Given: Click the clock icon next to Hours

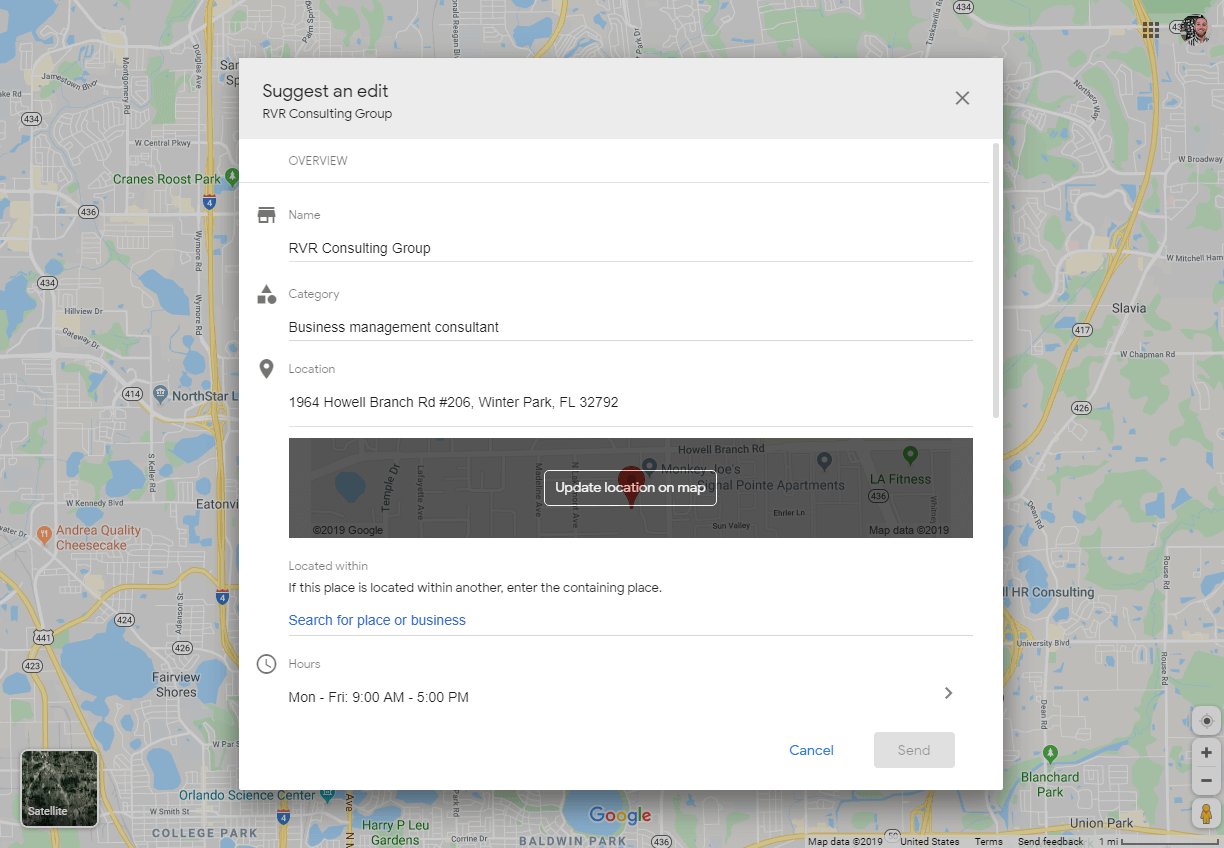Looking at the screenshot, I should pos(266,663).
